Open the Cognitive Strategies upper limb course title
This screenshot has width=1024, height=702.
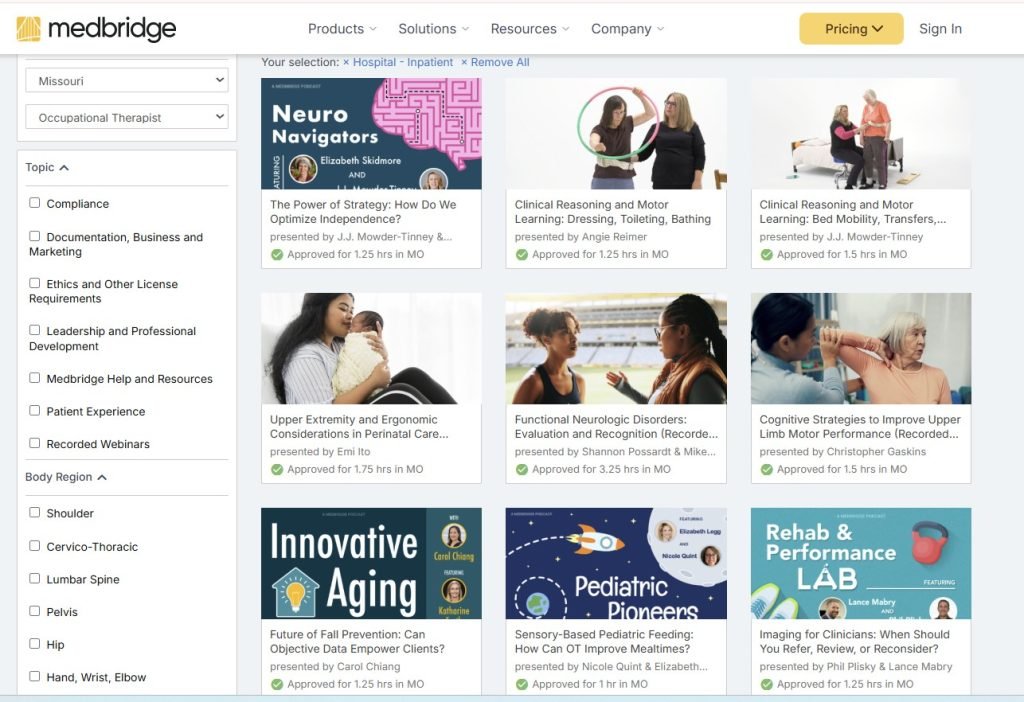point(860,426)
